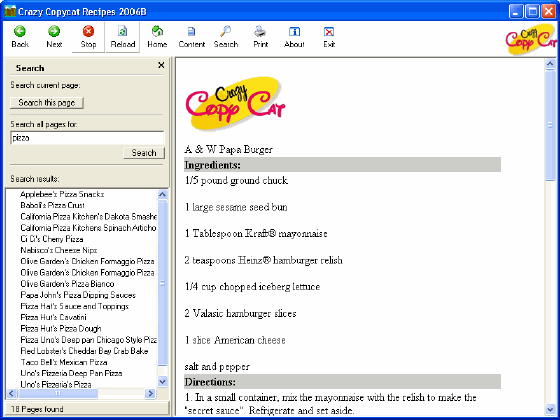Click the Crazy Copy Cat page logo
The height and width of the screenshot is (420, 560).
click(235, 103)
